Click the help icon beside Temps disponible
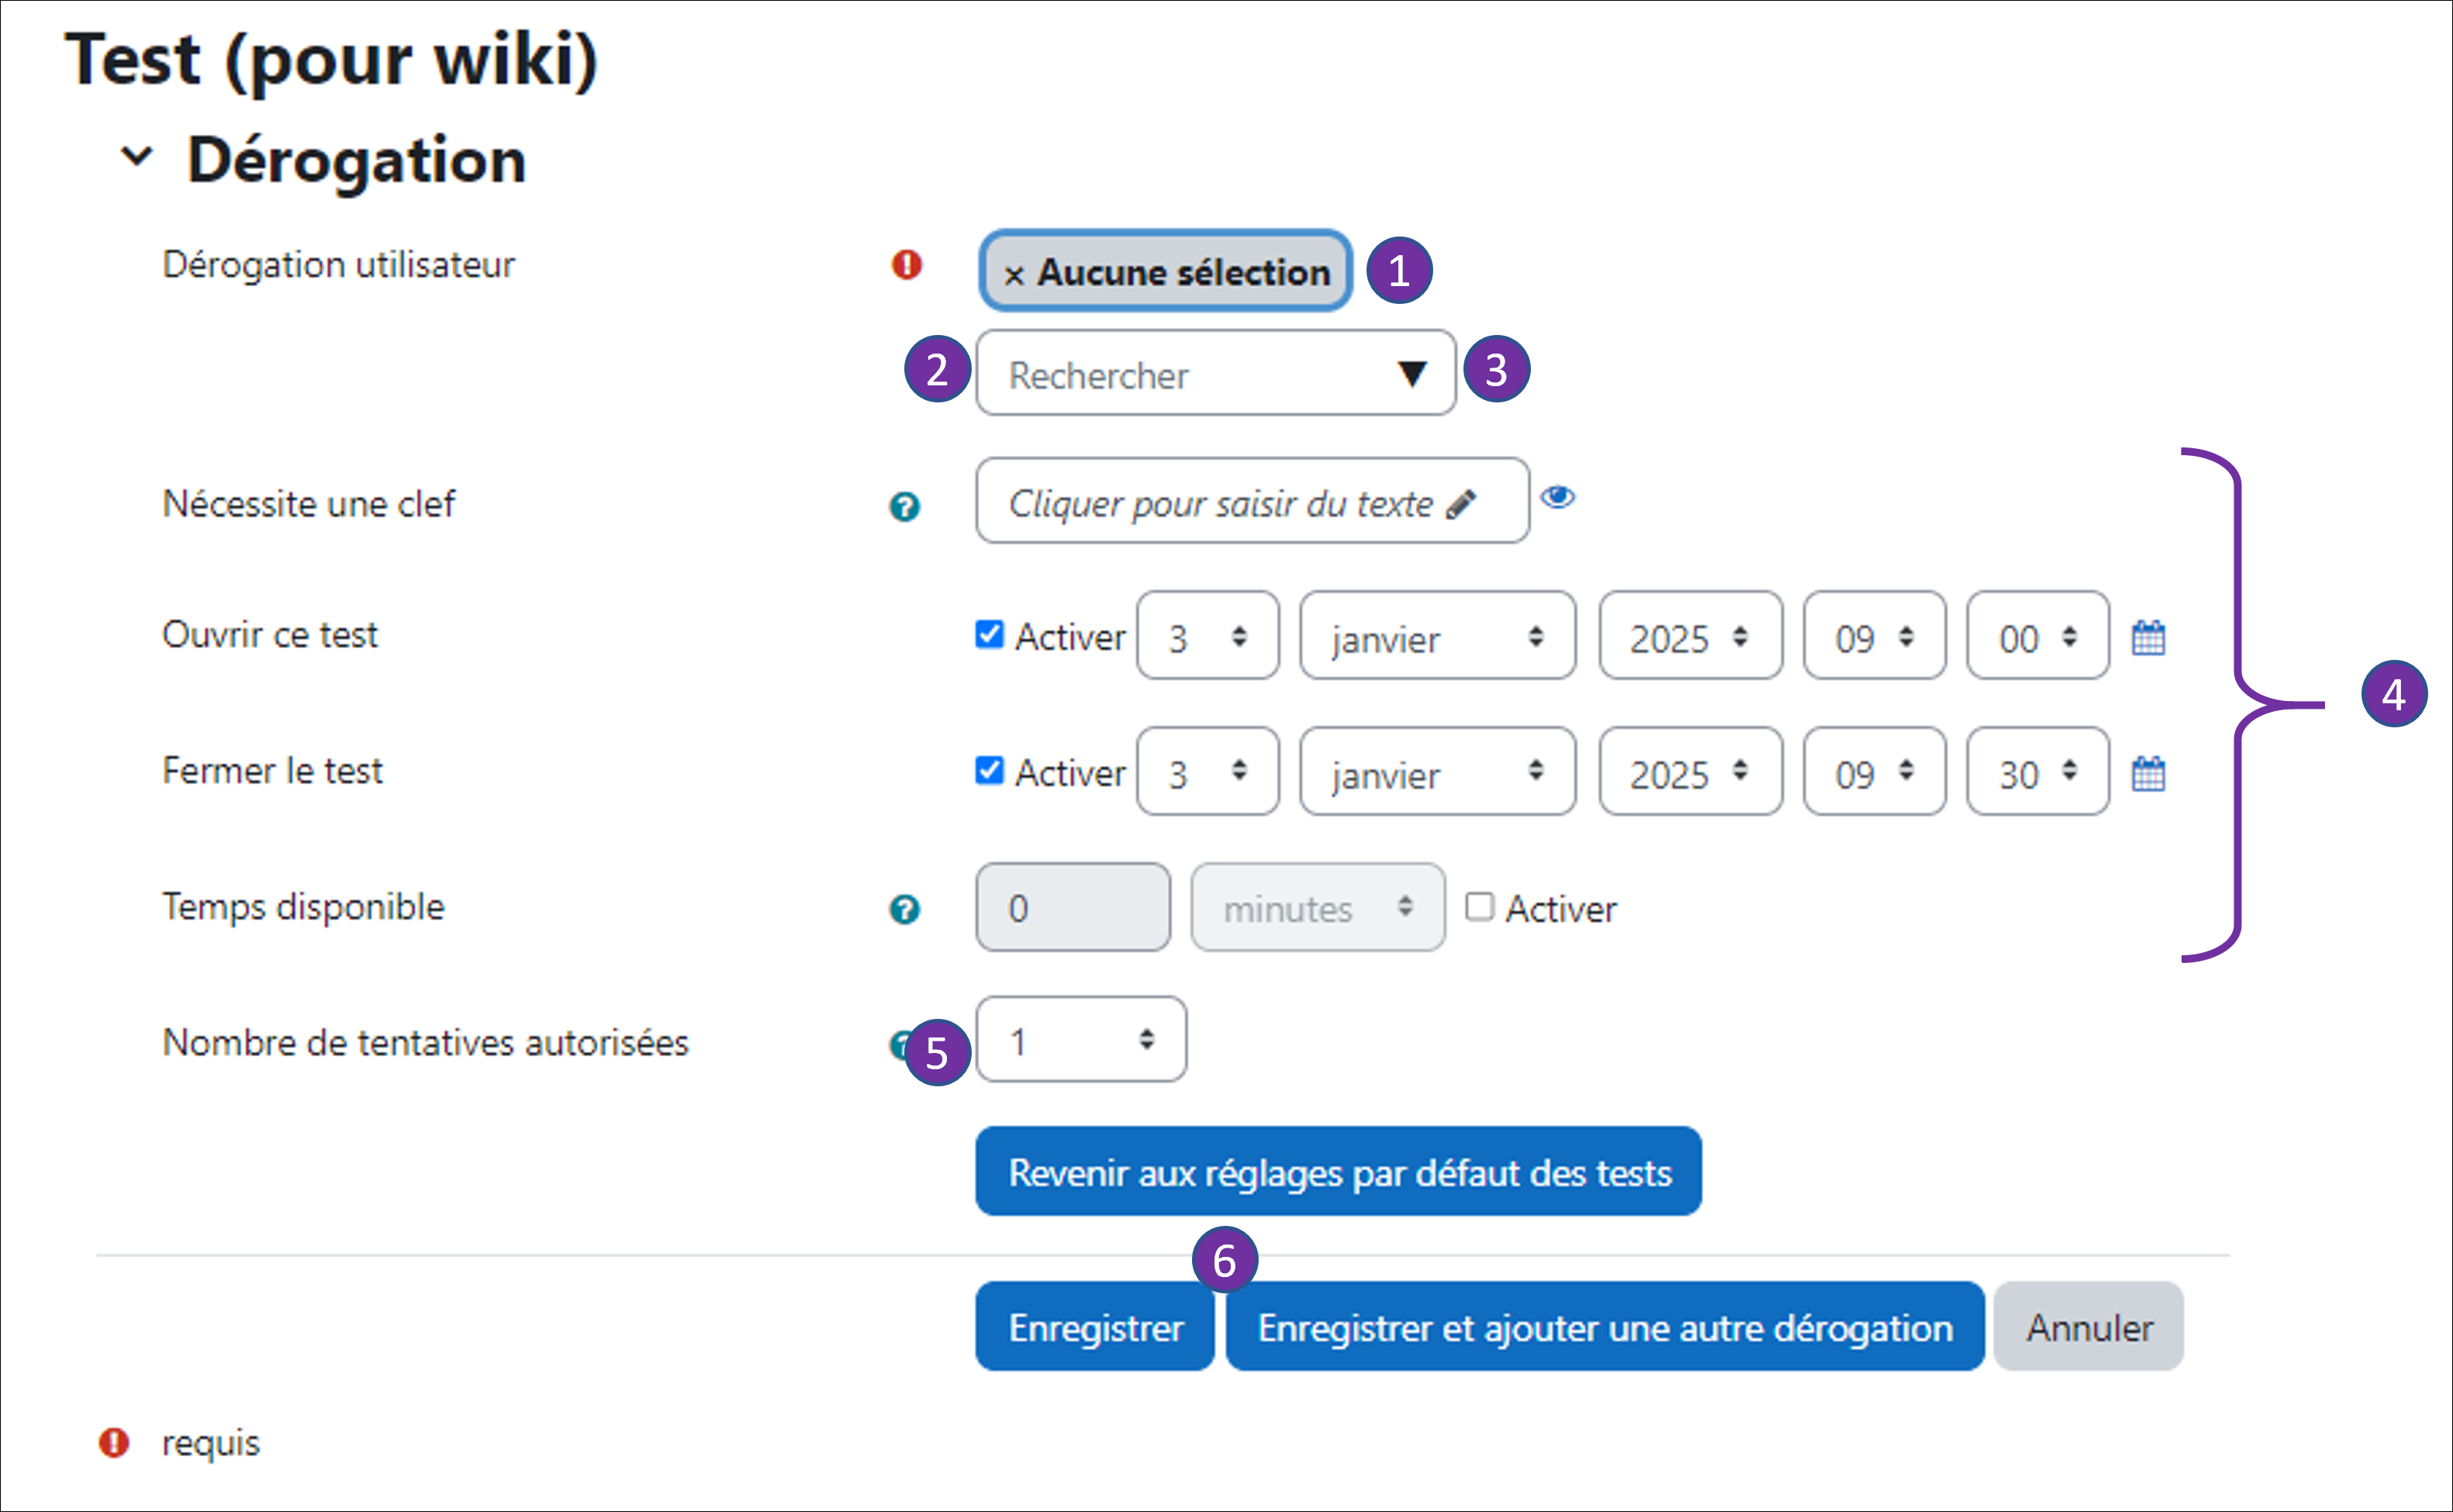 pos(905,909)
